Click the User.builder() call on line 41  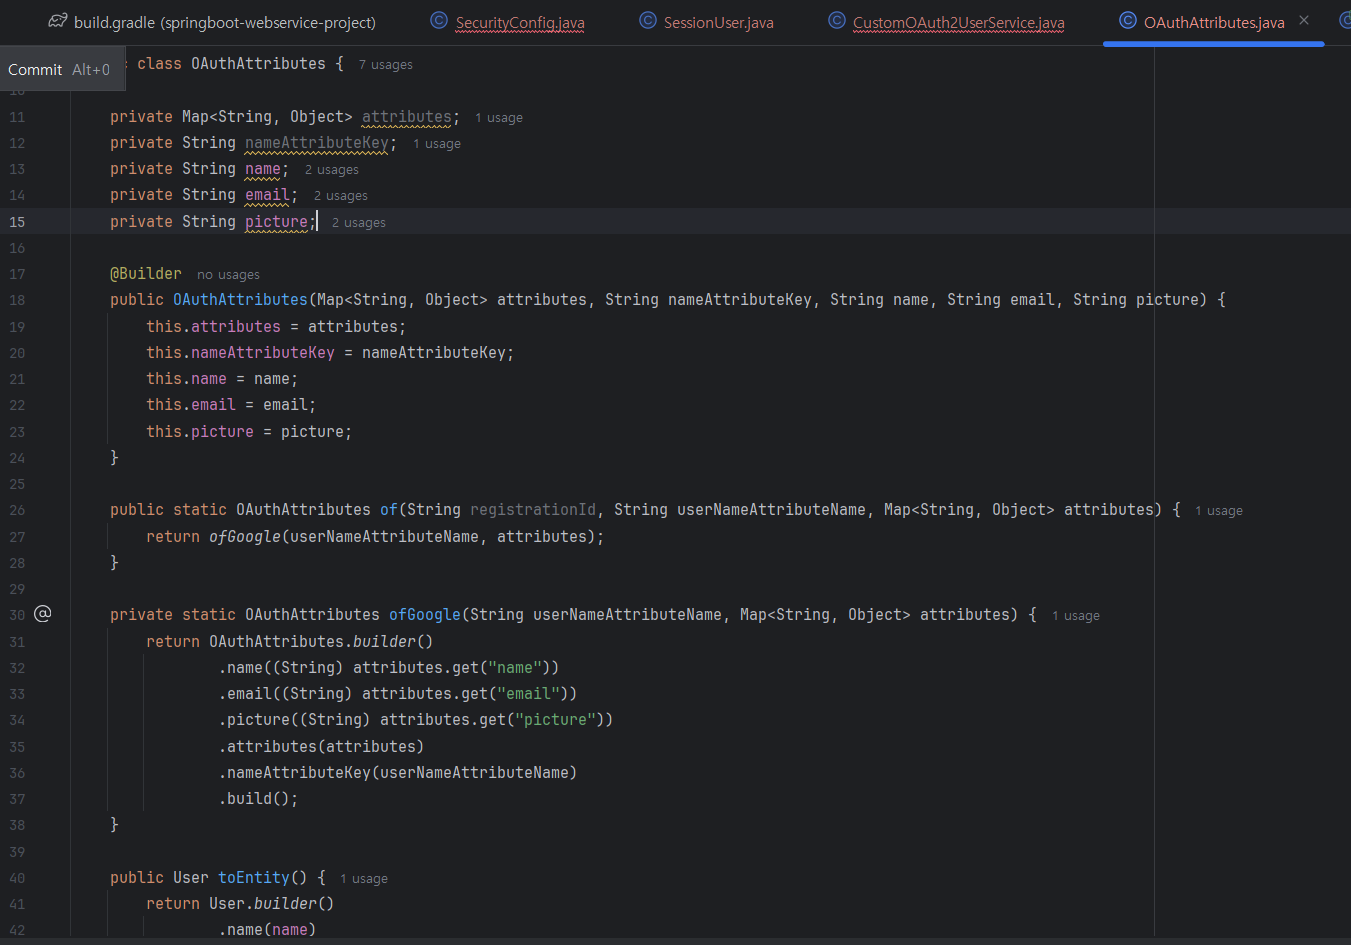272,904
